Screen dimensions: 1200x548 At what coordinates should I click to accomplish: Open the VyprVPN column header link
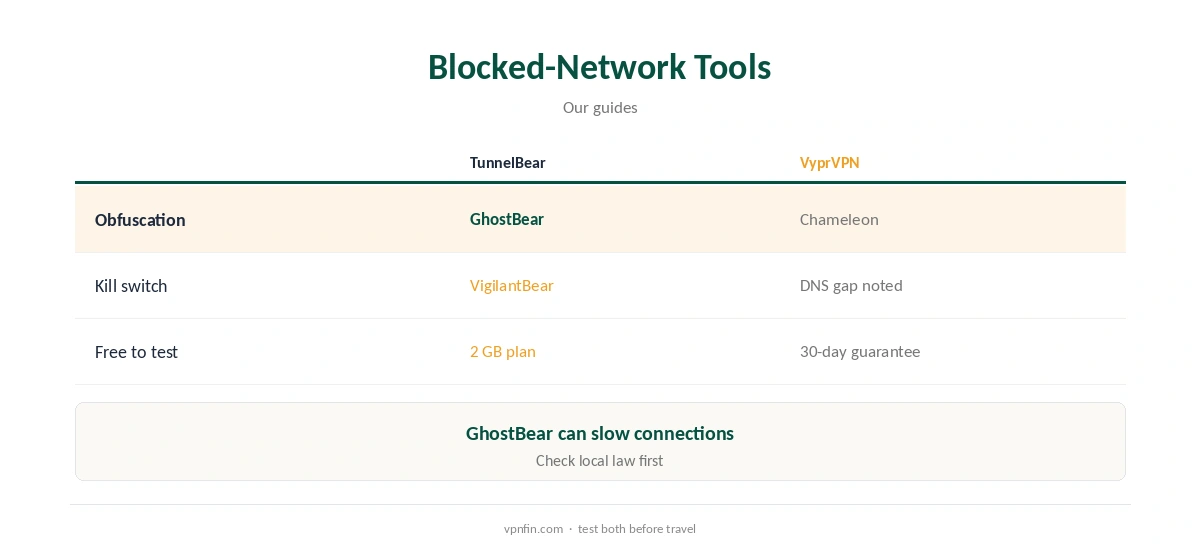pyautogui.click(x=829, y=163)
